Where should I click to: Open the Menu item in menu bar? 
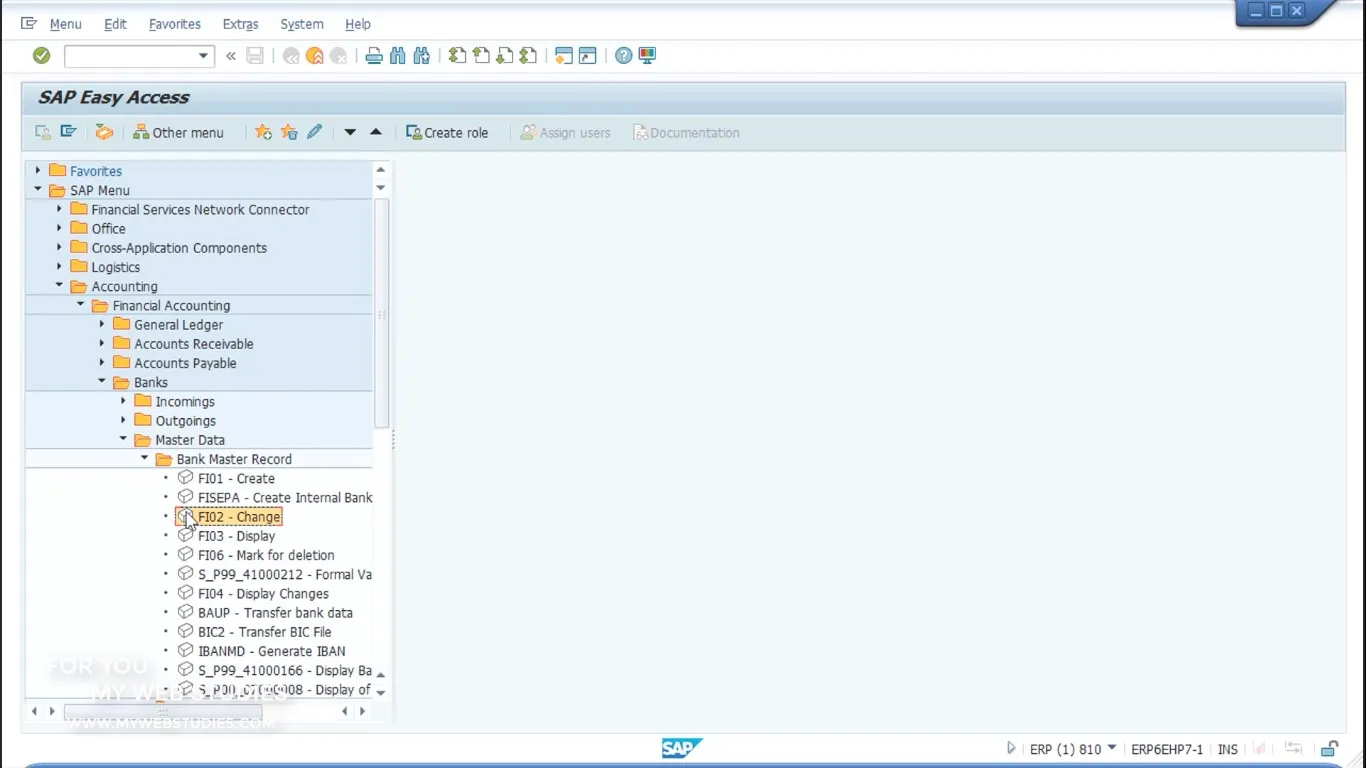[66, 24]
